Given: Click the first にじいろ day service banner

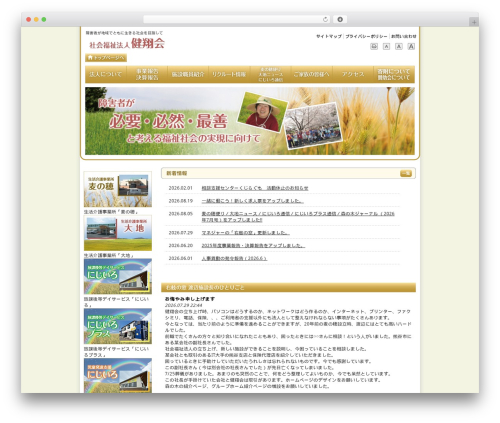Looking at the screenshot, I should click(x=118, y=276).
